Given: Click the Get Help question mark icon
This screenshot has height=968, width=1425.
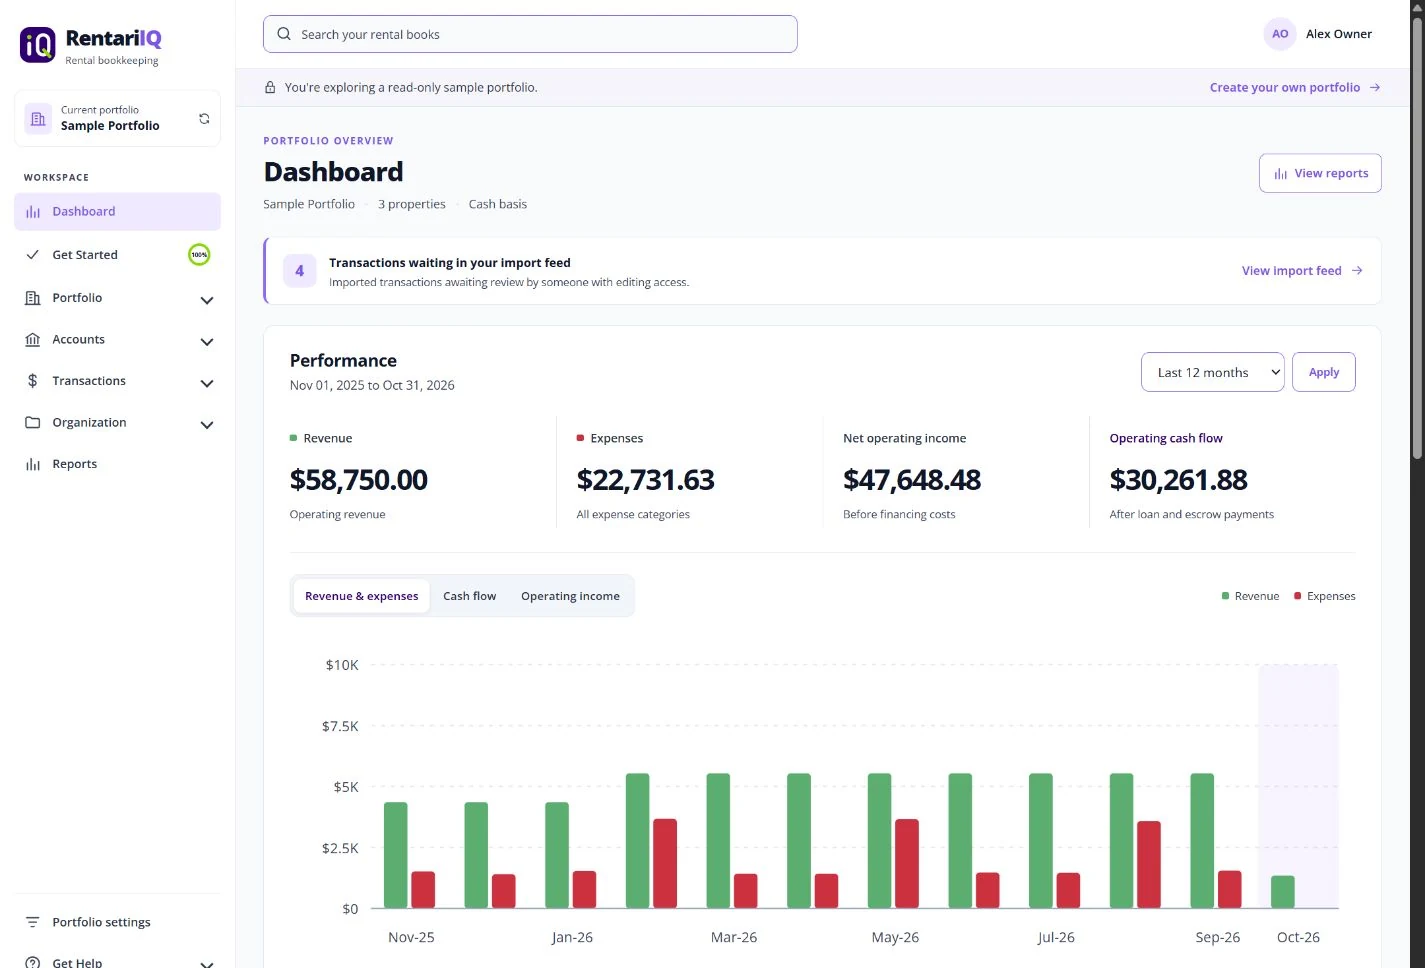Looking at the screenshot, I should [33, 962].
